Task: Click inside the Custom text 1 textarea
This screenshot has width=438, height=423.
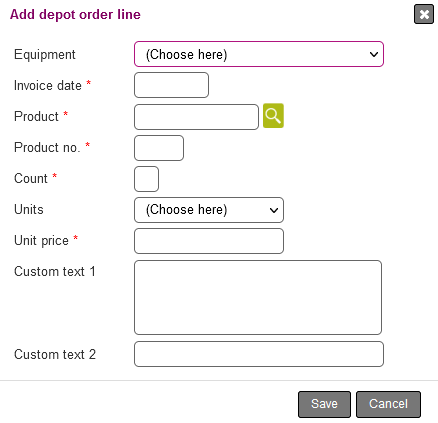Action: click(x=258, y=297)
